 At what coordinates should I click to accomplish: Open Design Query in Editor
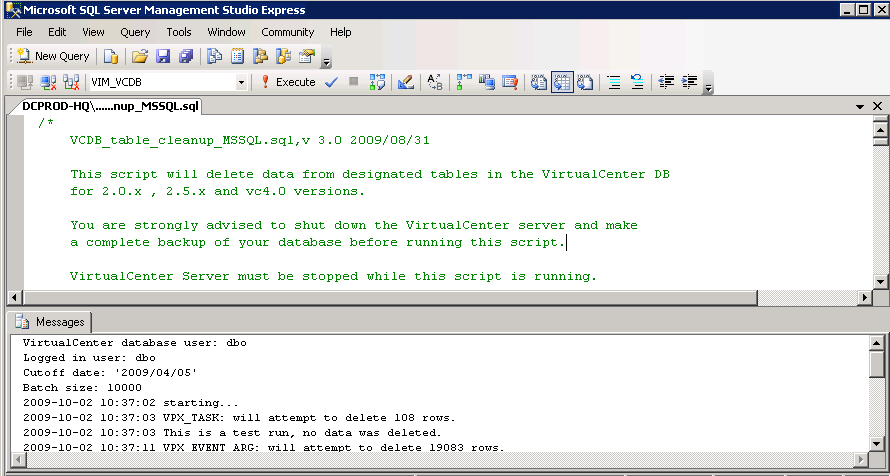(x=406, y=82)
